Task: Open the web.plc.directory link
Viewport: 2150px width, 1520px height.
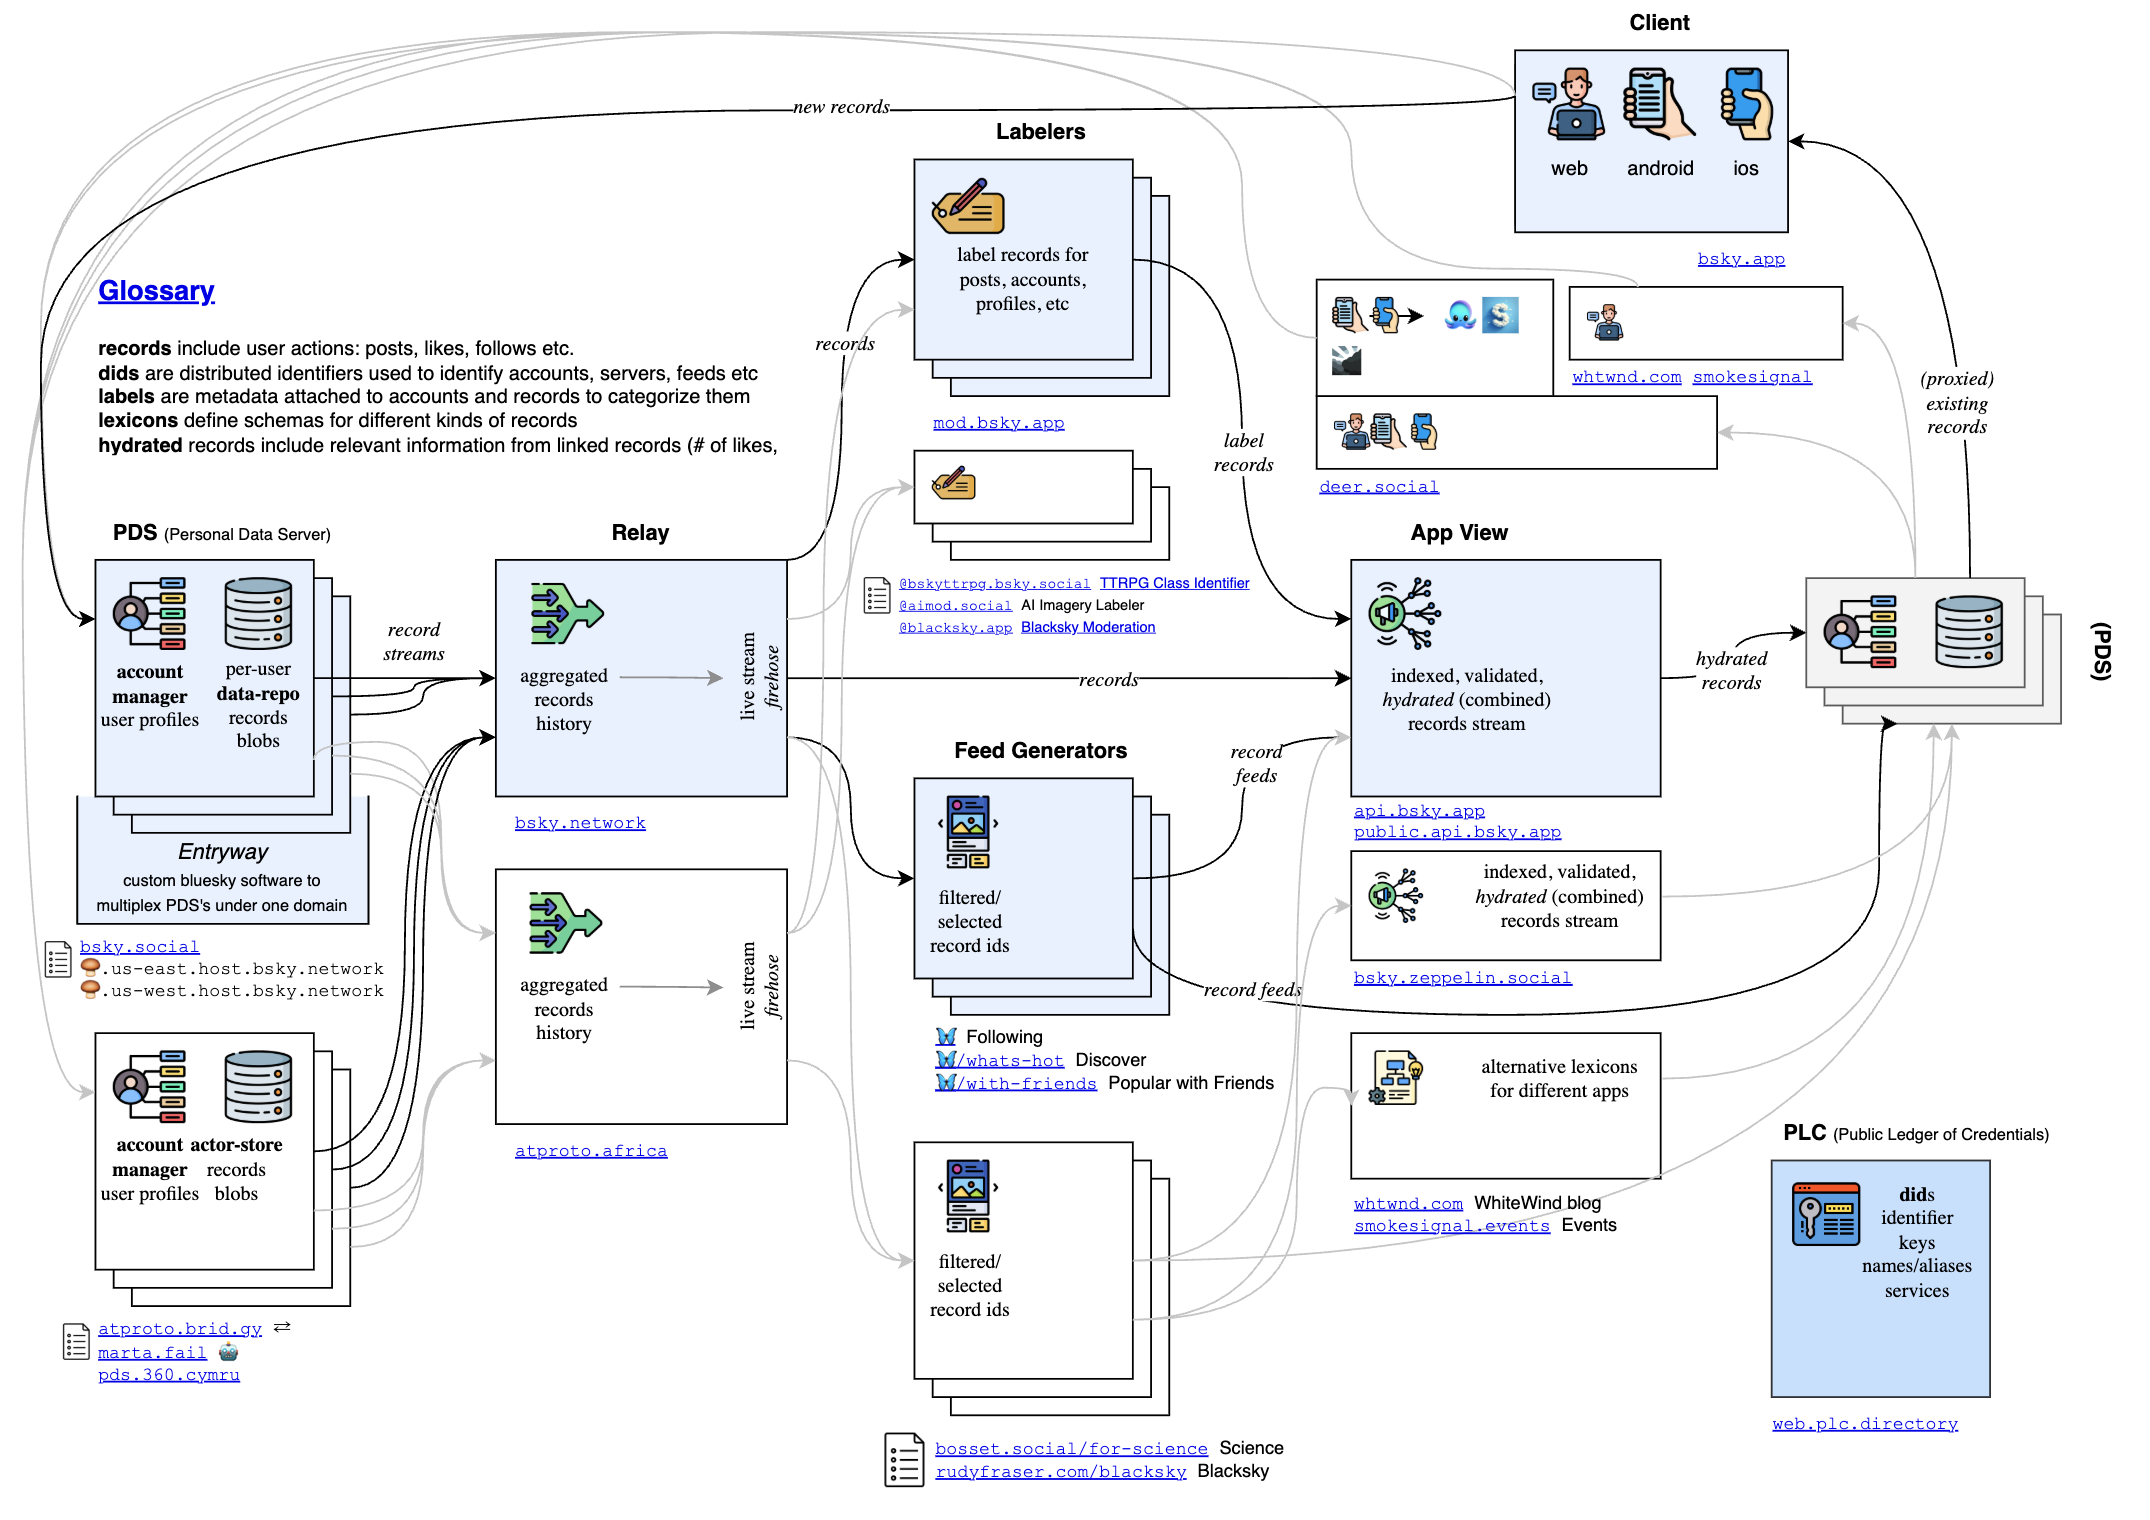Action: 1864,1424
